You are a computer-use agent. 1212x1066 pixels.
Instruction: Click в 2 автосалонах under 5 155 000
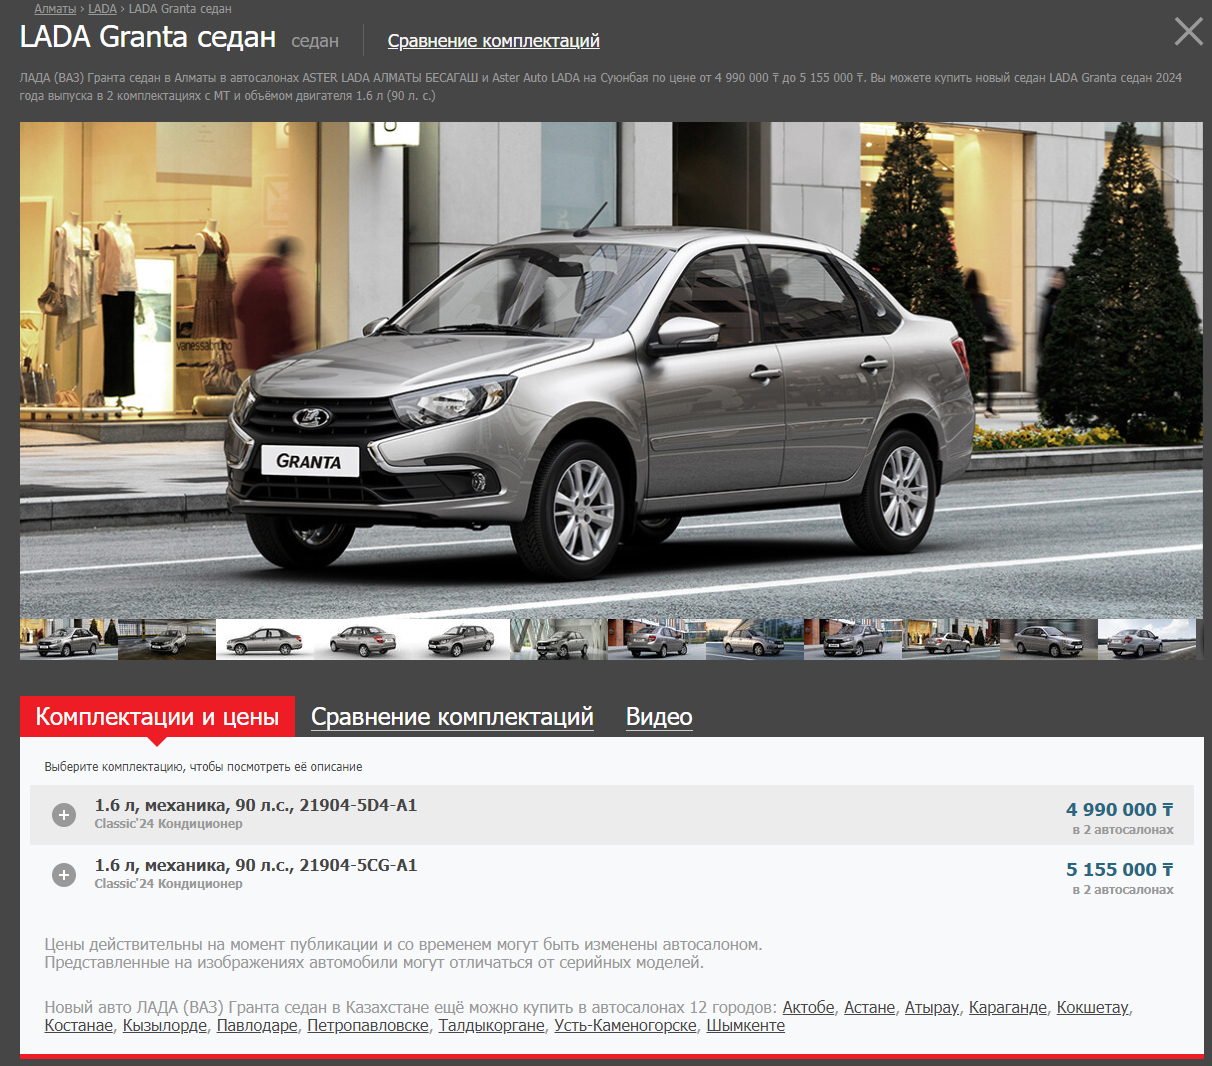pos(1123,890)
